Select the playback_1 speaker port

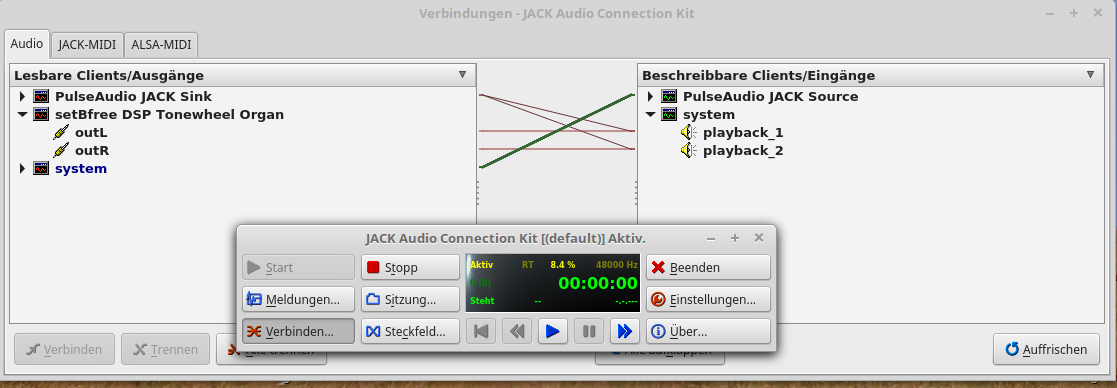pos(743,132)
